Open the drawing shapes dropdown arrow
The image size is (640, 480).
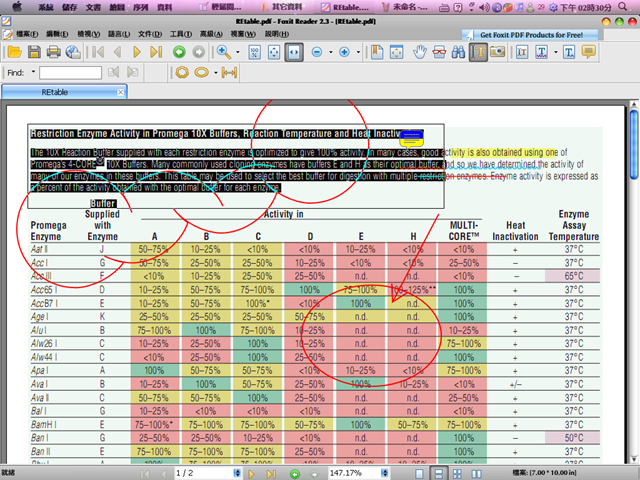pyautogui.click(x=216, y=73)
